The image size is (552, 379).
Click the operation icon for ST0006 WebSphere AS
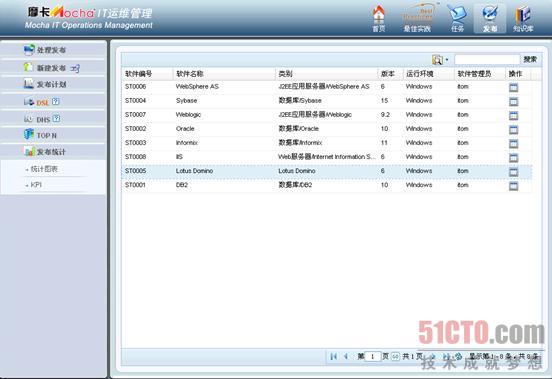click(514, 87)
